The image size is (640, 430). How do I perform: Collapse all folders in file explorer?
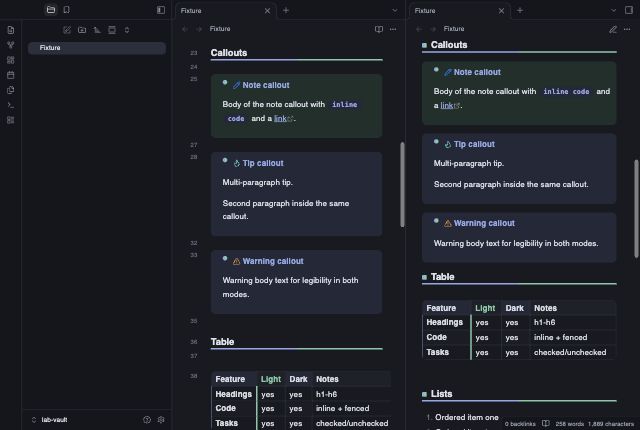(127, 30)
